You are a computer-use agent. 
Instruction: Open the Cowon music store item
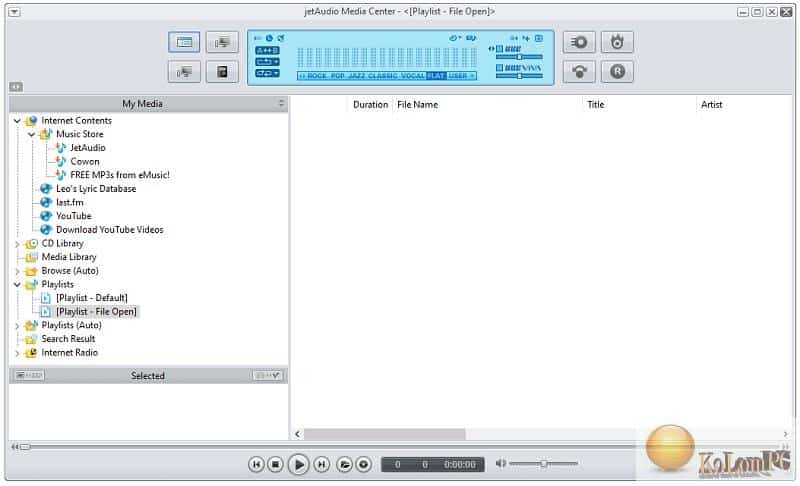pyautogui.click(x=85, y=162)
